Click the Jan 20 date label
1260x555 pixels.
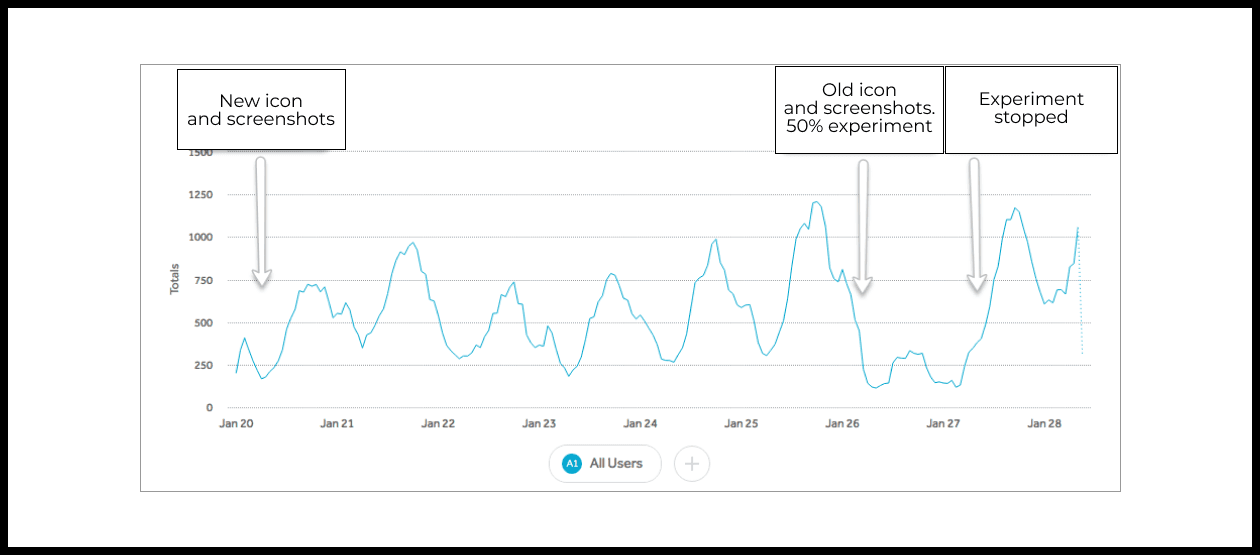pyautogui.click(x=236, y=424)
